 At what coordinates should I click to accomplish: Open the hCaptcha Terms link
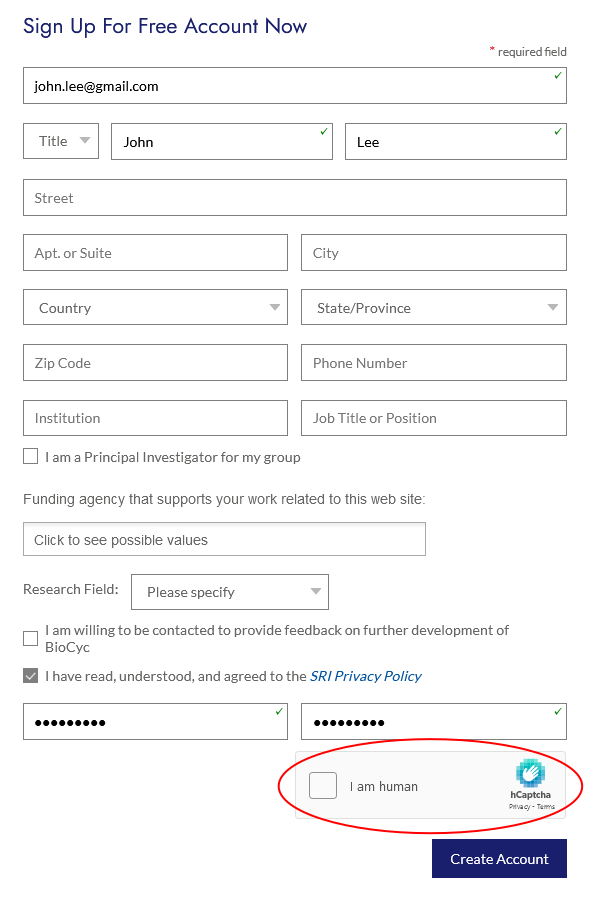pyautogui.click(x=546, y=806)
